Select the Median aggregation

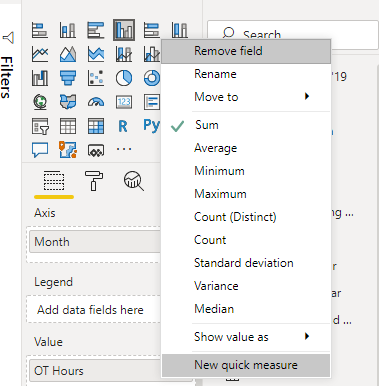click(246, 309)
